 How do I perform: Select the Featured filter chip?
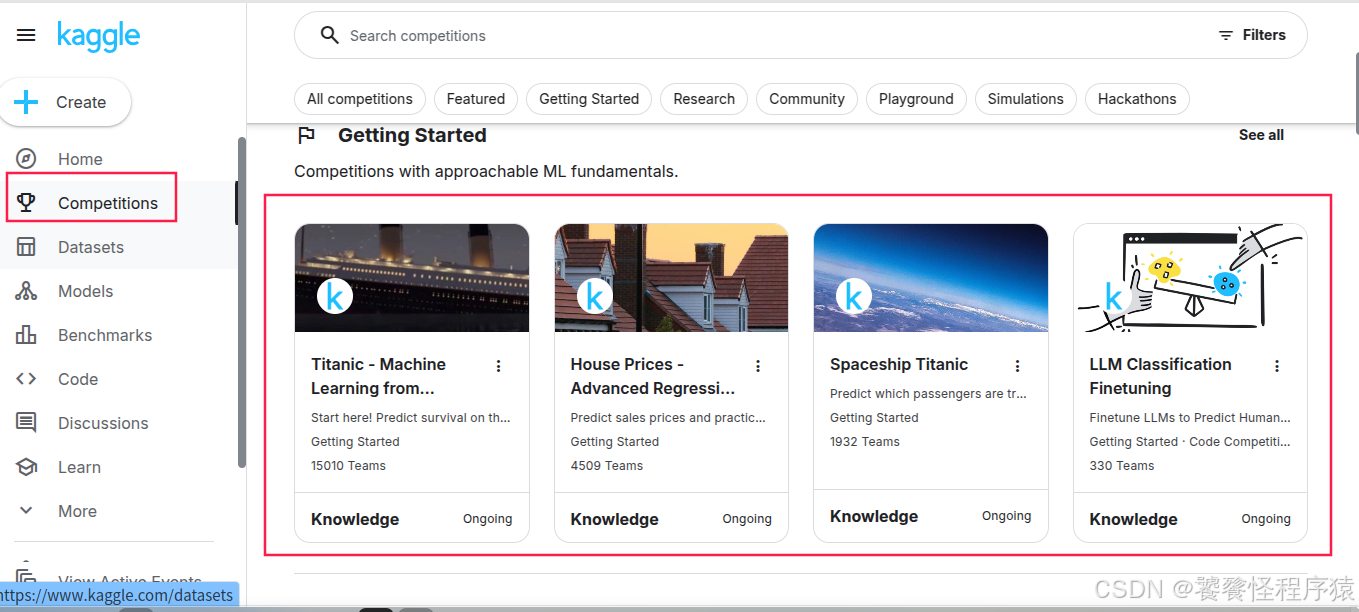click(476, 99)
